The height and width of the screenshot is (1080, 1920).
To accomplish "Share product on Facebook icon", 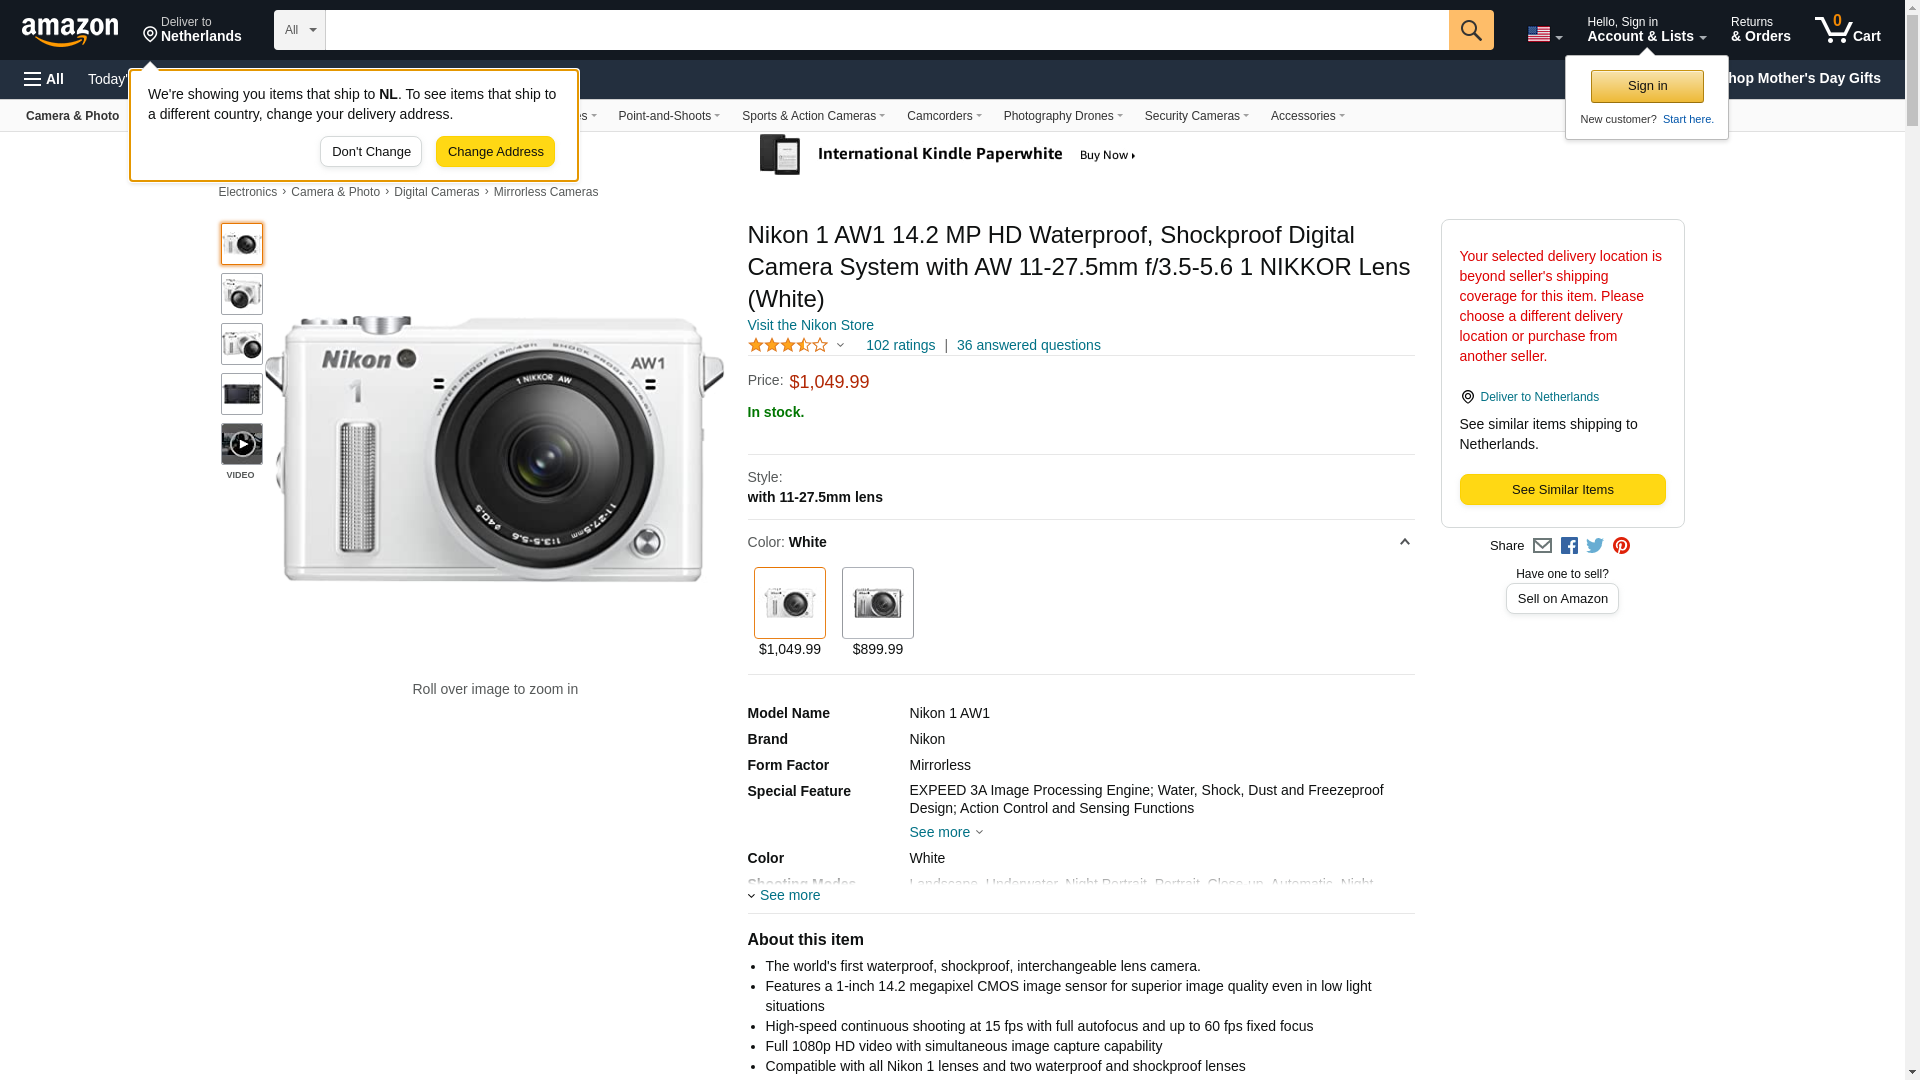I will click(x=1569, y=546).
